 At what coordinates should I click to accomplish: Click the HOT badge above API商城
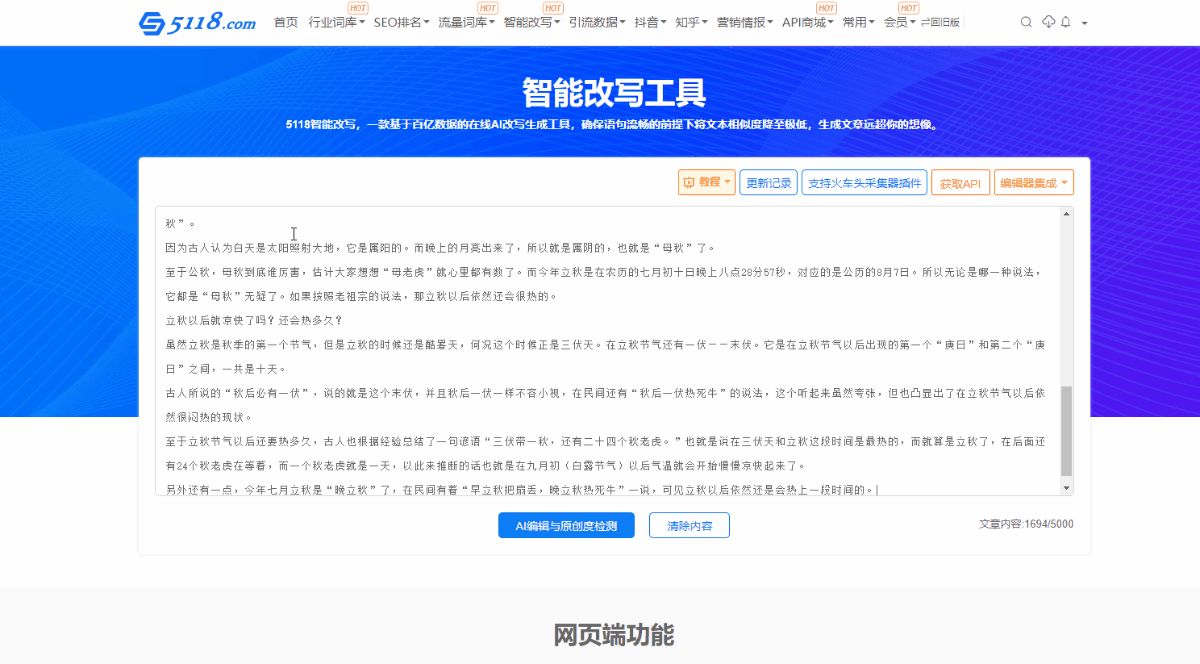(826, 8)
